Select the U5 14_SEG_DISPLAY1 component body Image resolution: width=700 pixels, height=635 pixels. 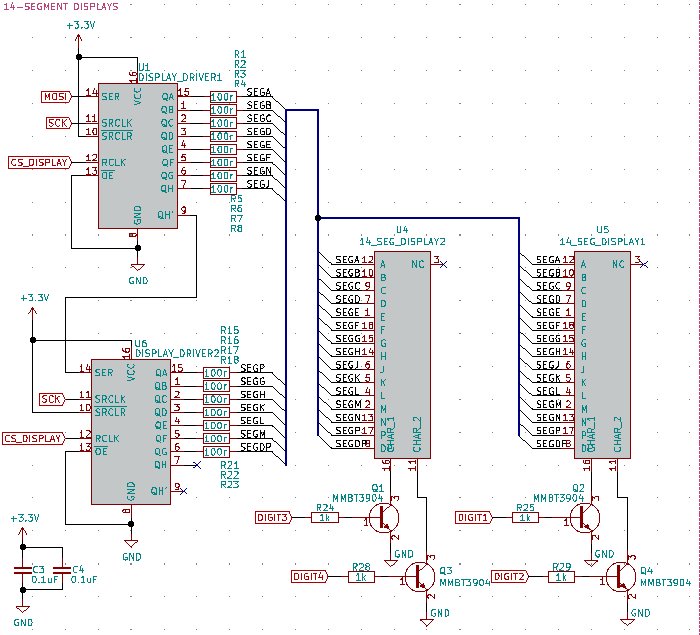(x=603, y=355)
